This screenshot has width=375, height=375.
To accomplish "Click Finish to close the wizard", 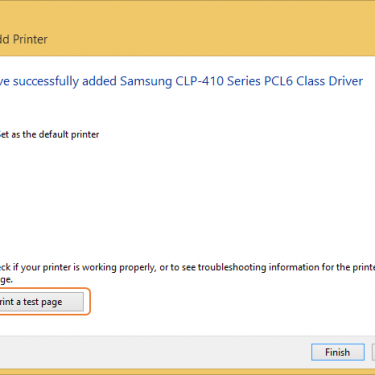I will (338, 352).
